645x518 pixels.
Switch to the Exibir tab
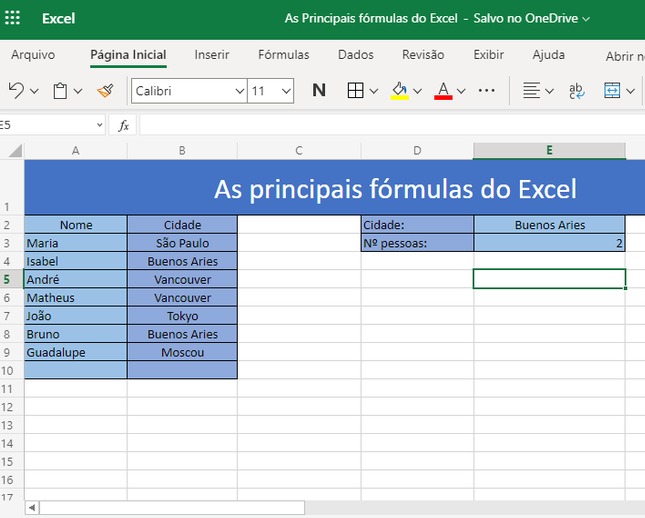488,55
